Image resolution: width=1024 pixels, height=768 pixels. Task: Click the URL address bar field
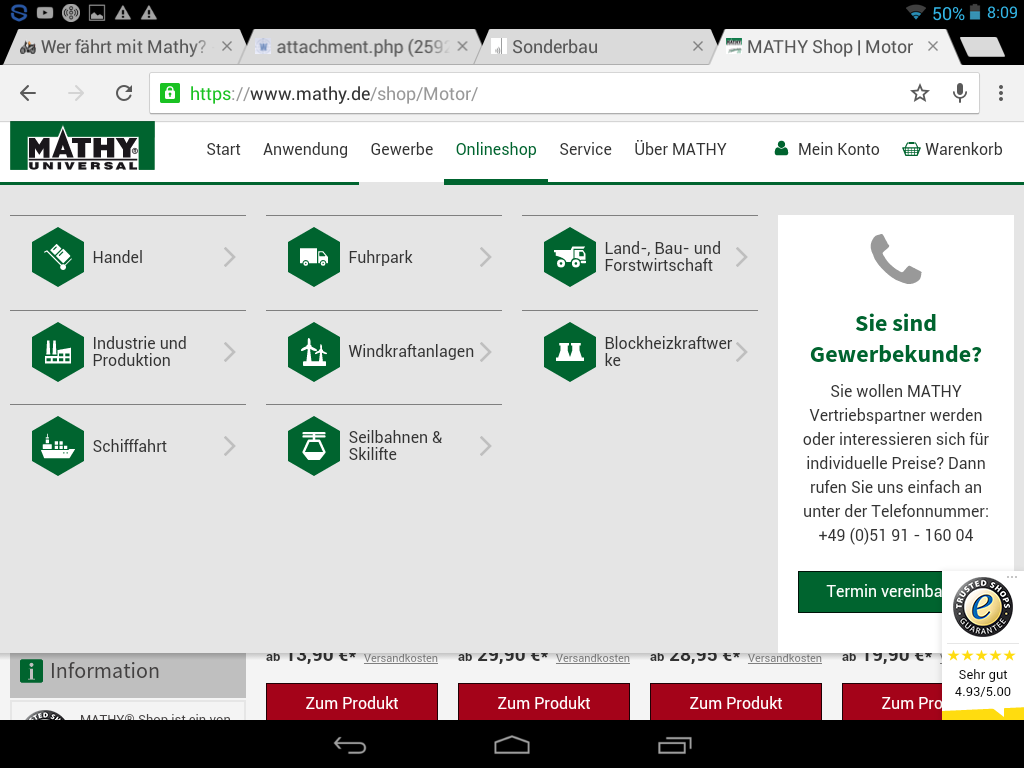540,94
